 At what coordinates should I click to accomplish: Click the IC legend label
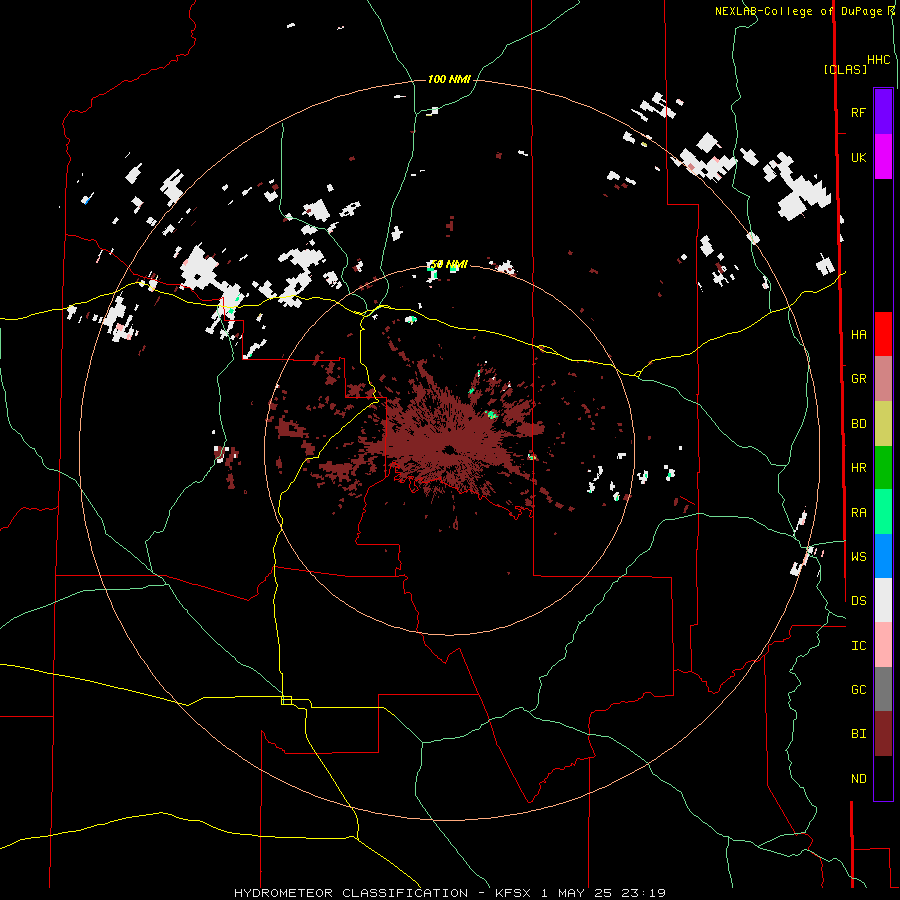click(858, 646)
